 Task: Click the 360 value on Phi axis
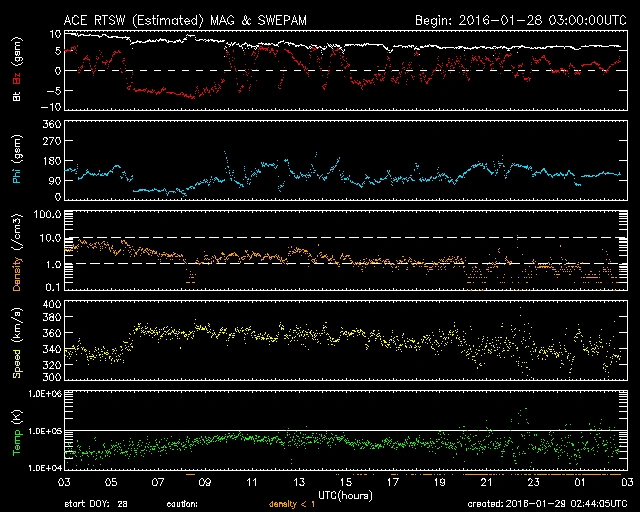(48, 124)
